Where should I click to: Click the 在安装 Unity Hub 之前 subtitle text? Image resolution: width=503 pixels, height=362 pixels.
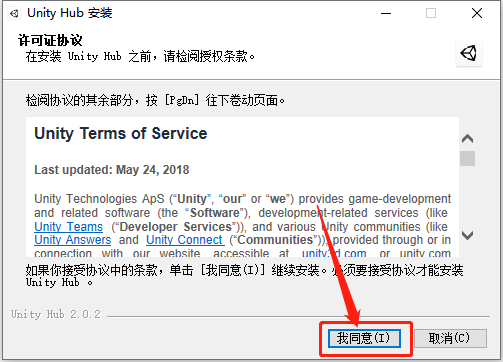click(x=140, y=56)
